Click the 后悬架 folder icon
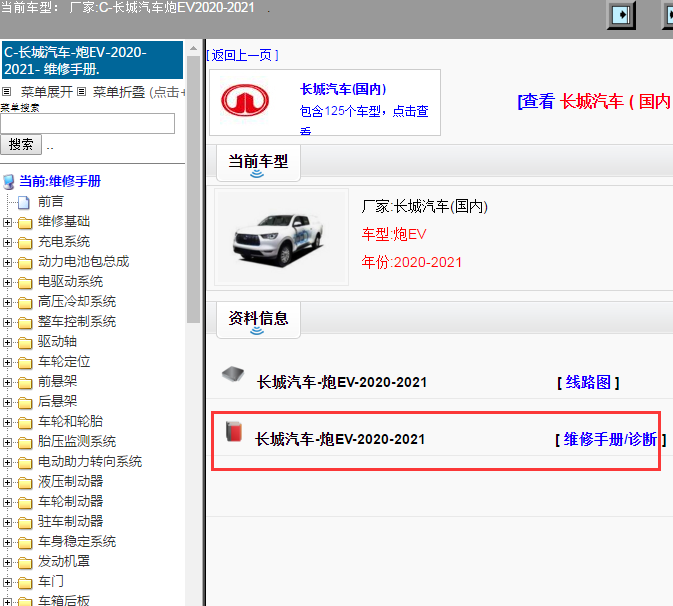The width and height of the screenshot is (673, 606). click(25, 403)
